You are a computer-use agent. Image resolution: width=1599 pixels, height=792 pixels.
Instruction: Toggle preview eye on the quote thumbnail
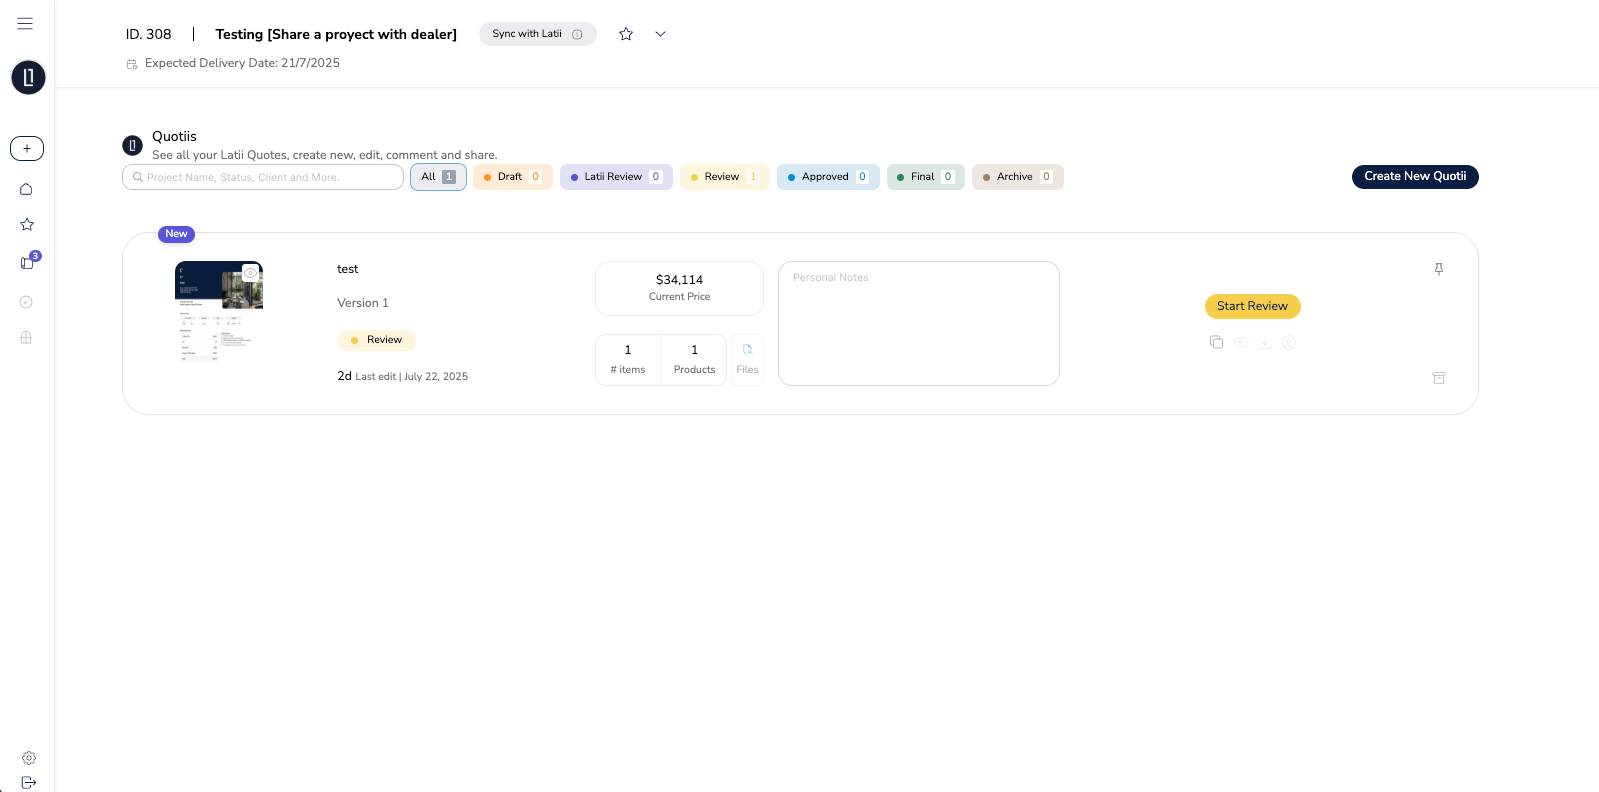[x=250, y=273]
